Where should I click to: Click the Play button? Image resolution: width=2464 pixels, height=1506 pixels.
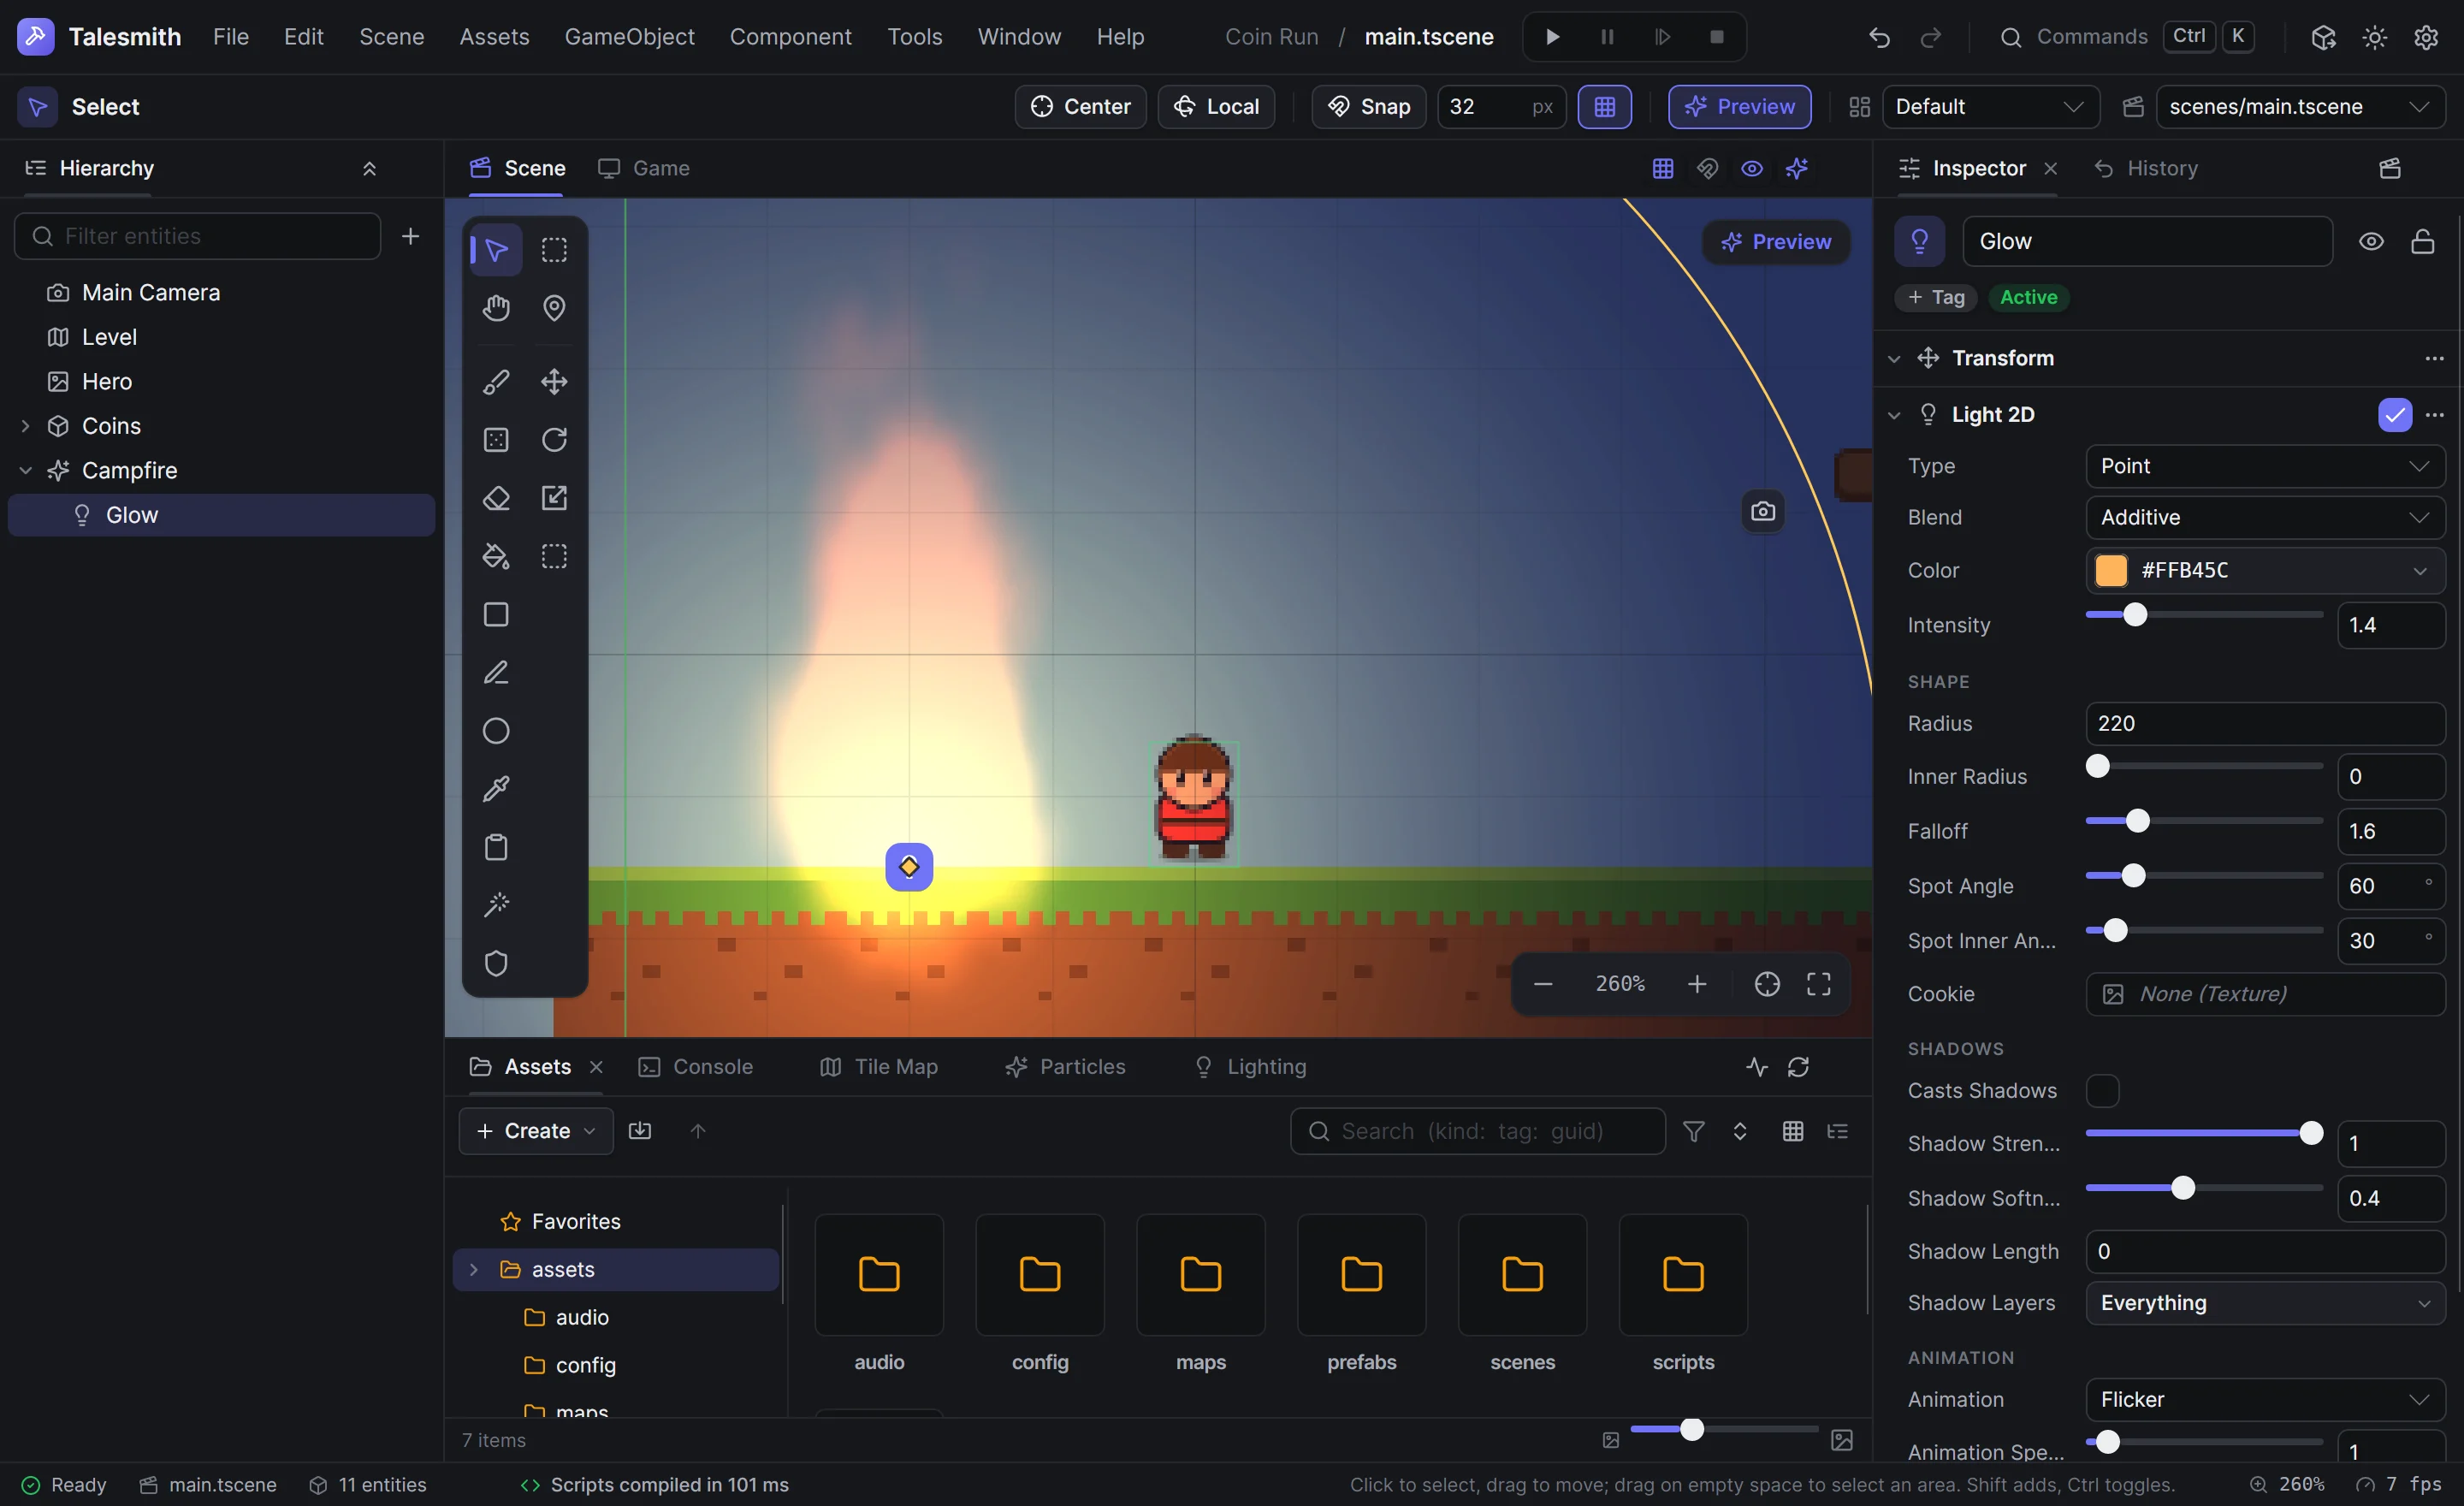(1552, 37)
